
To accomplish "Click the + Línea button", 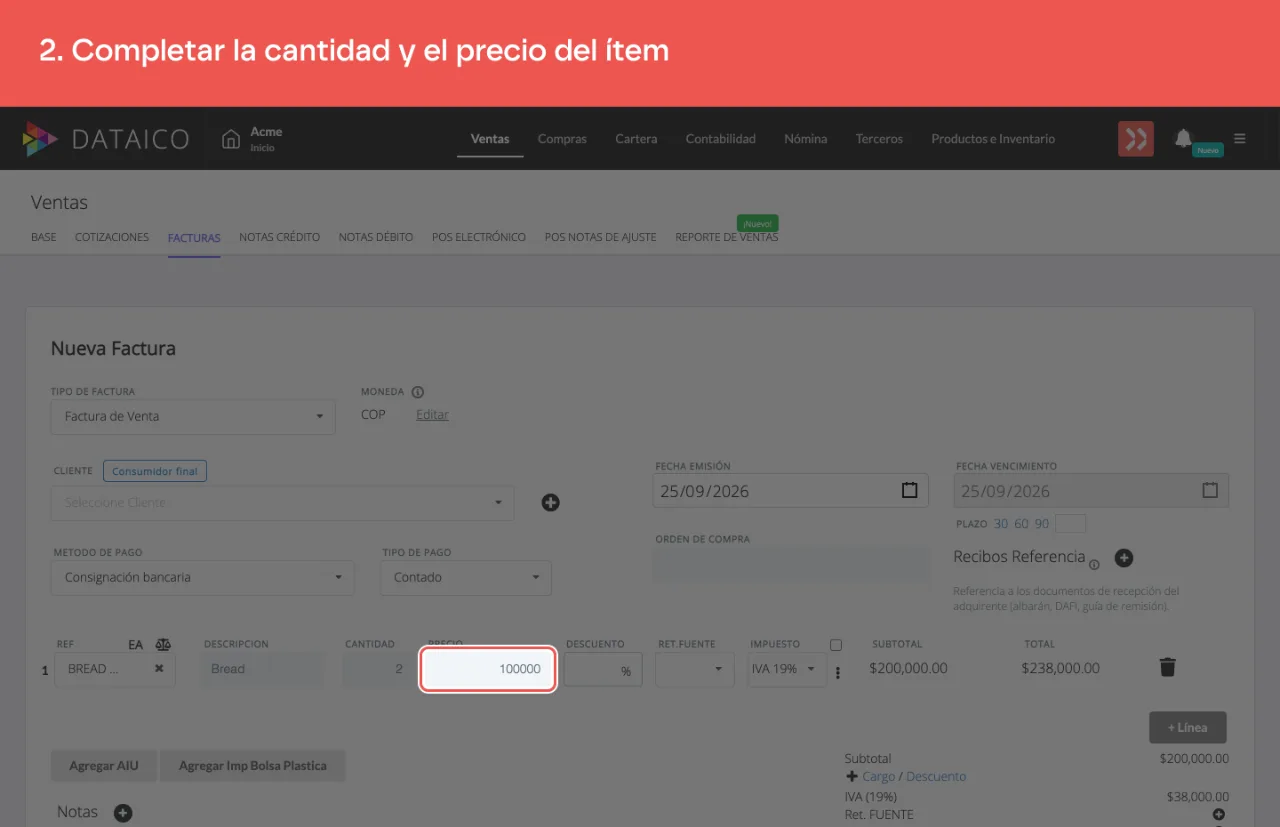I will (1188, 727).
